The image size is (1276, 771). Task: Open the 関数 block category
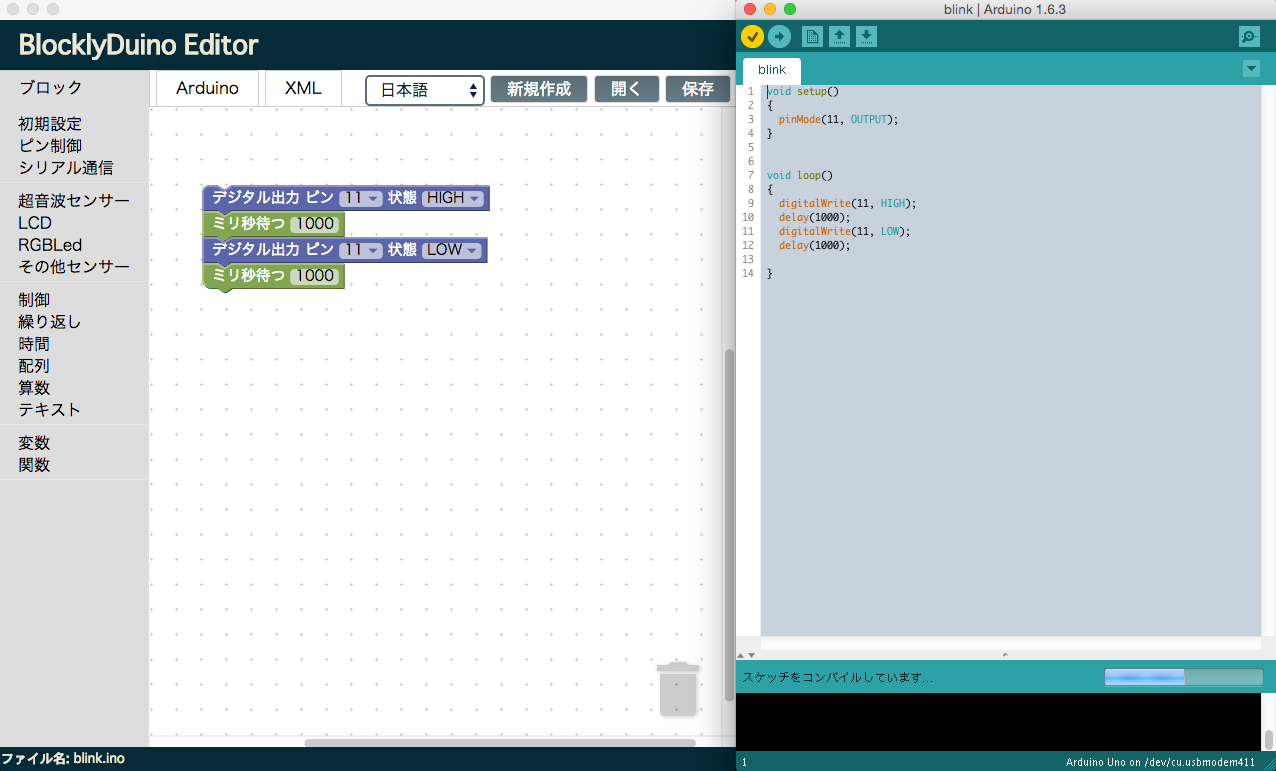click(x=34, y=465)
